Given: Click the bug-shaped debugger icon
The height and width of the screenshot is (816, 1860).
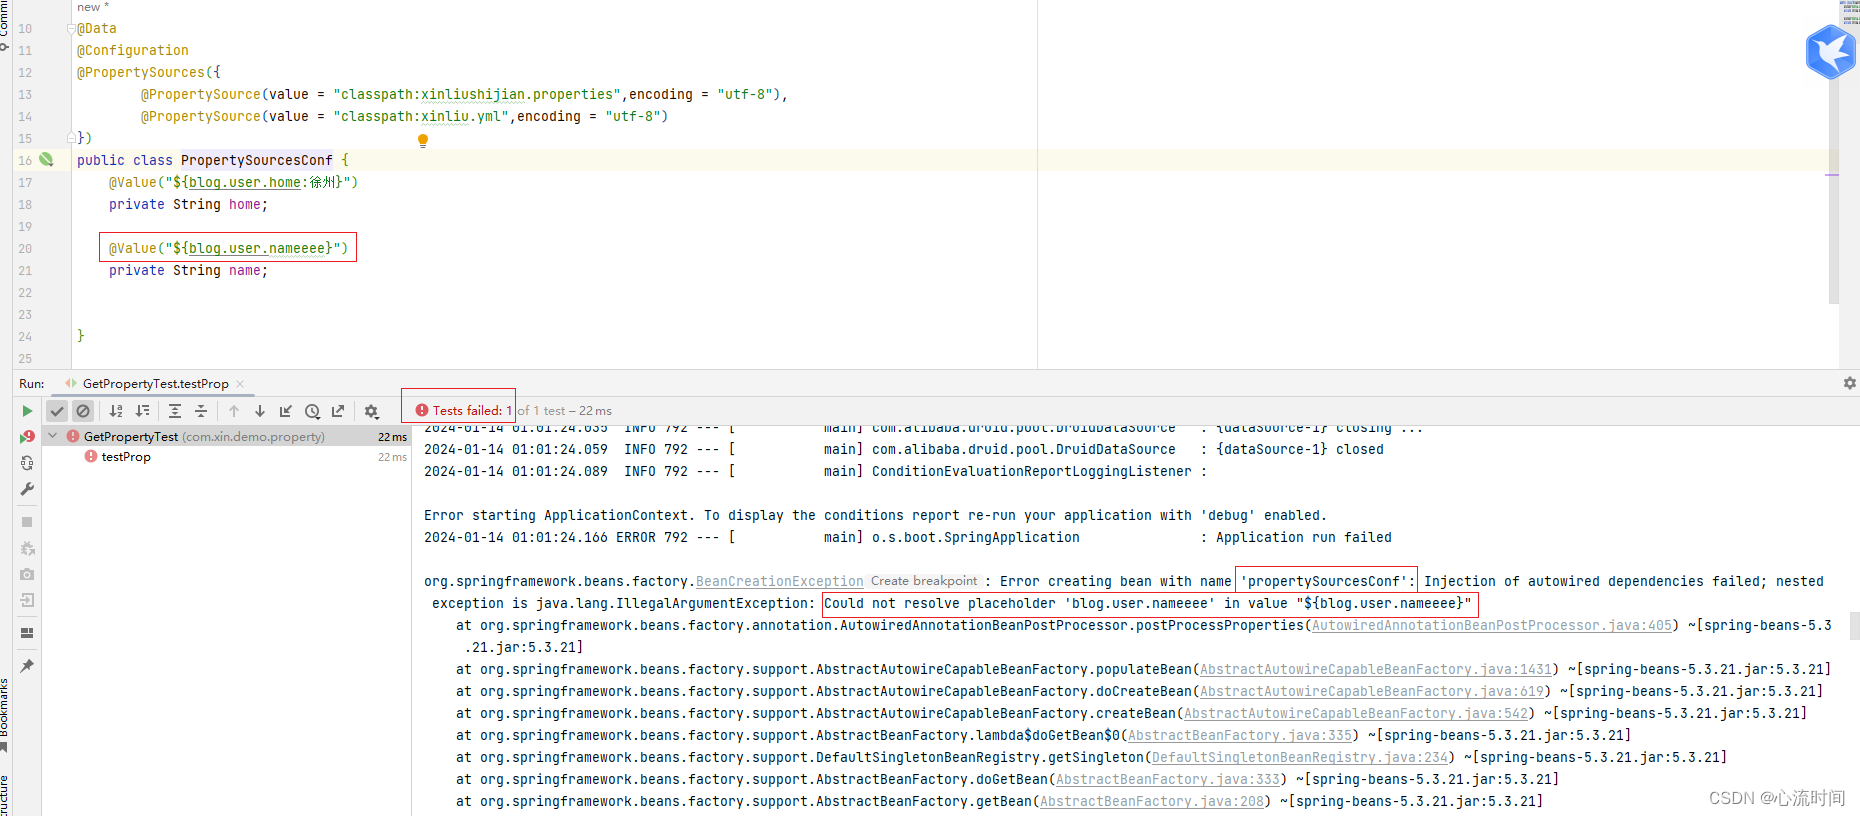Looking at the screenshot, I should pos(27,548).
